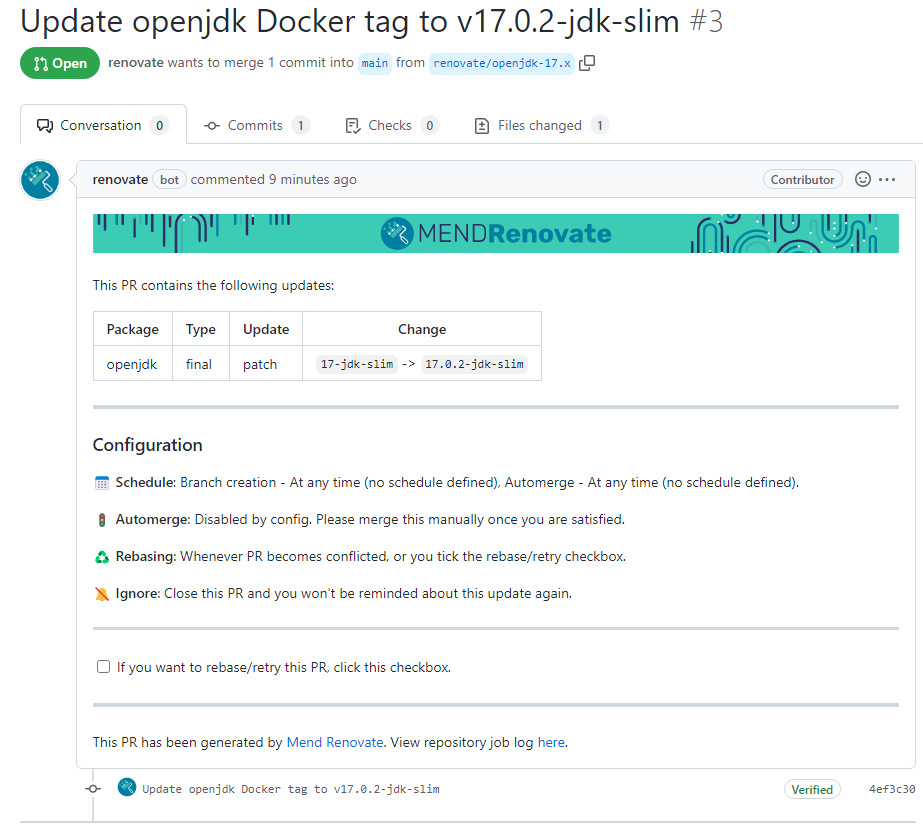The height and width of the screenshot is (833, 923).
Task: Click the '17-jdk-slim' old version value
Action: click(357, 364)
